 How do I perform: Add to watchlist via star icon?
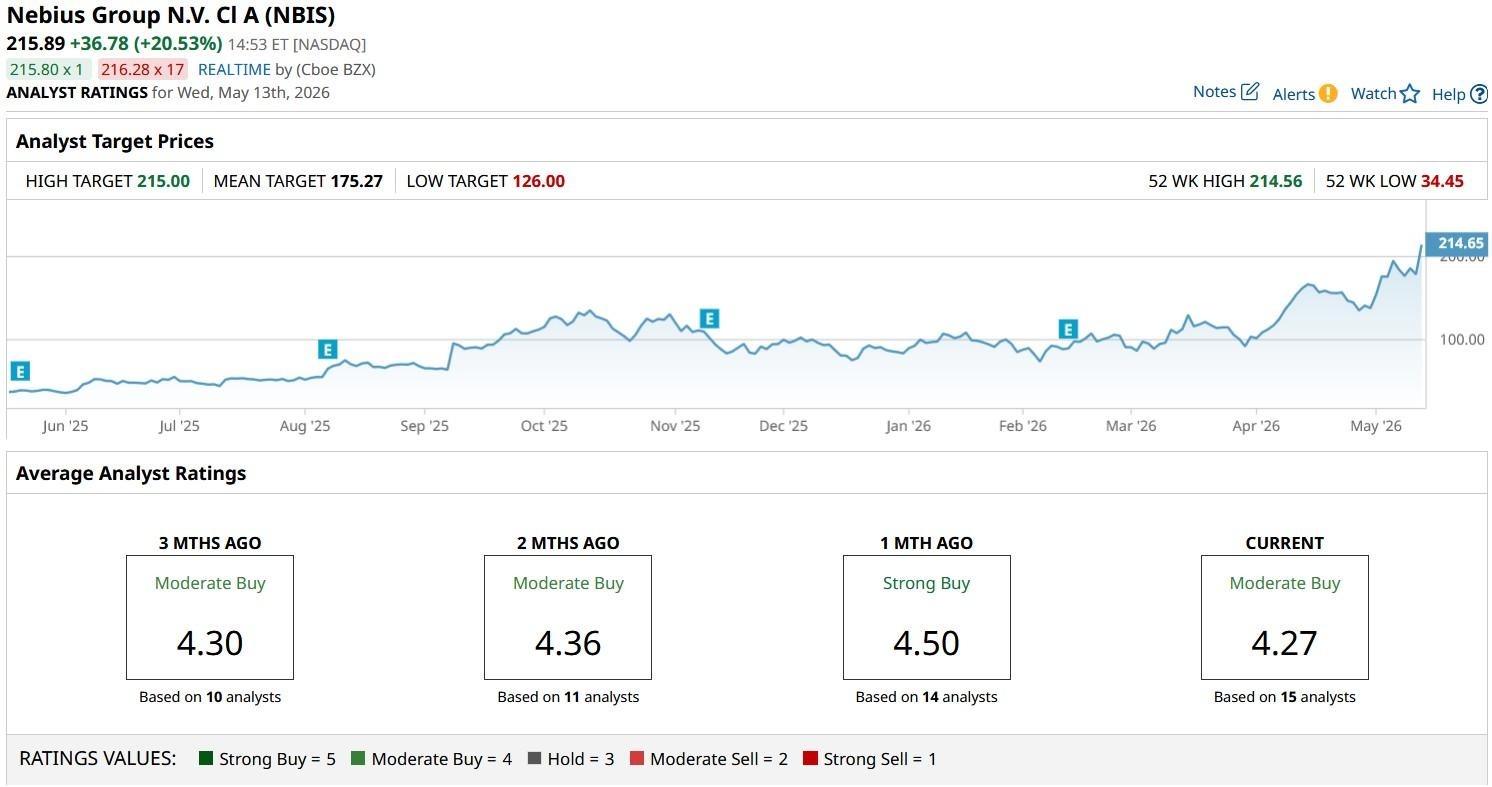(1410, 94)
